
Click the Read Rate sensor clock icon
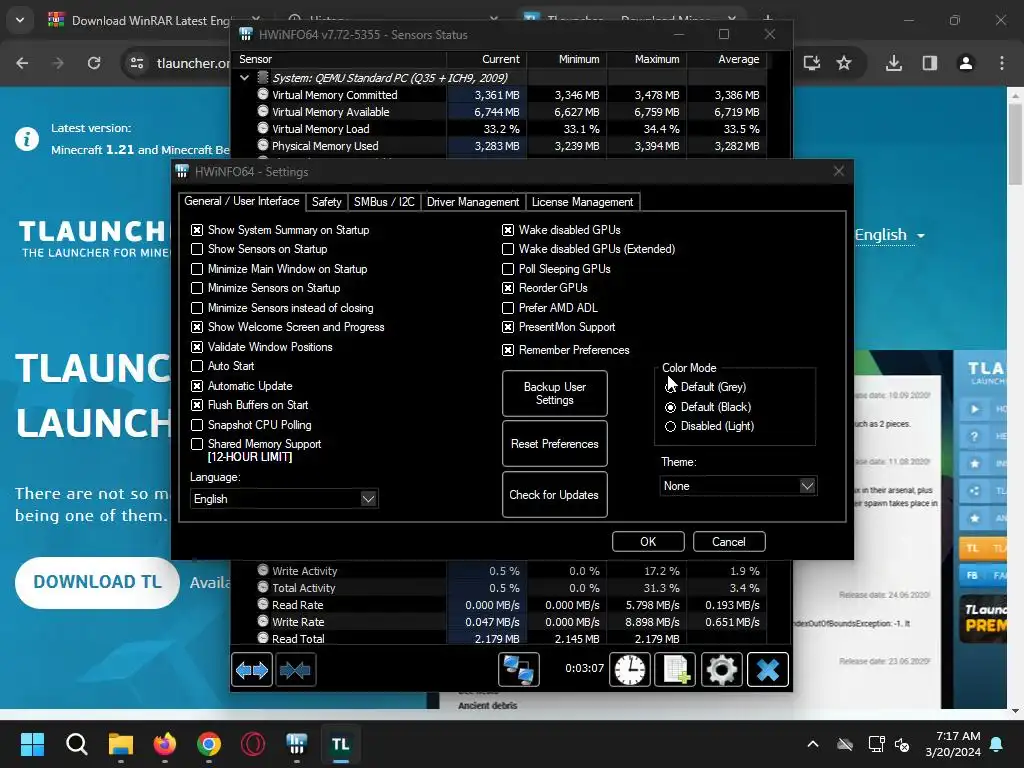263,604
